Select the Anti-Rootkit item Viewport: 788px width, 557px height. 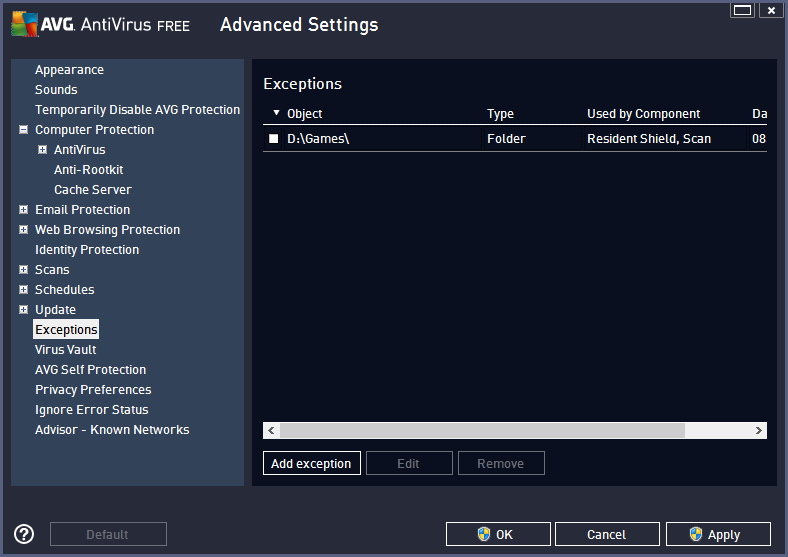coord(88,170)
